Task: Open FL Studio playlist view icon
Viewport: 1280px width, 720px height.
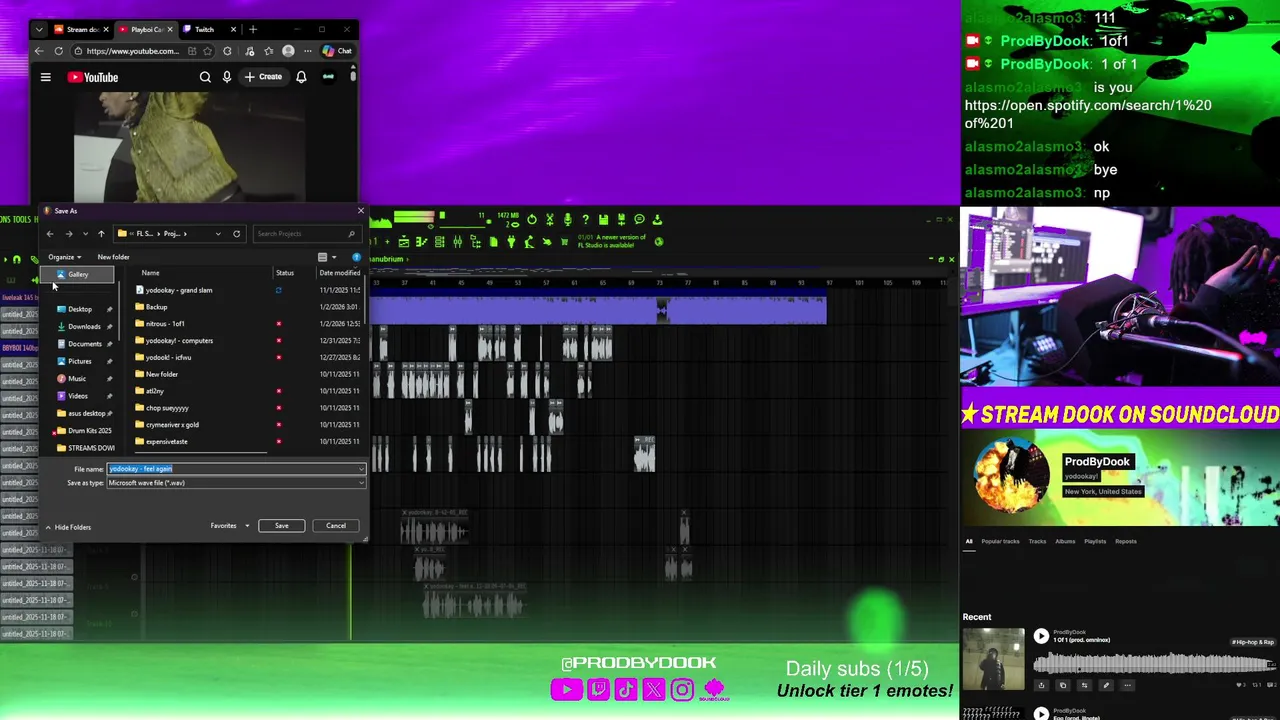Action: (x=403, y=242)
